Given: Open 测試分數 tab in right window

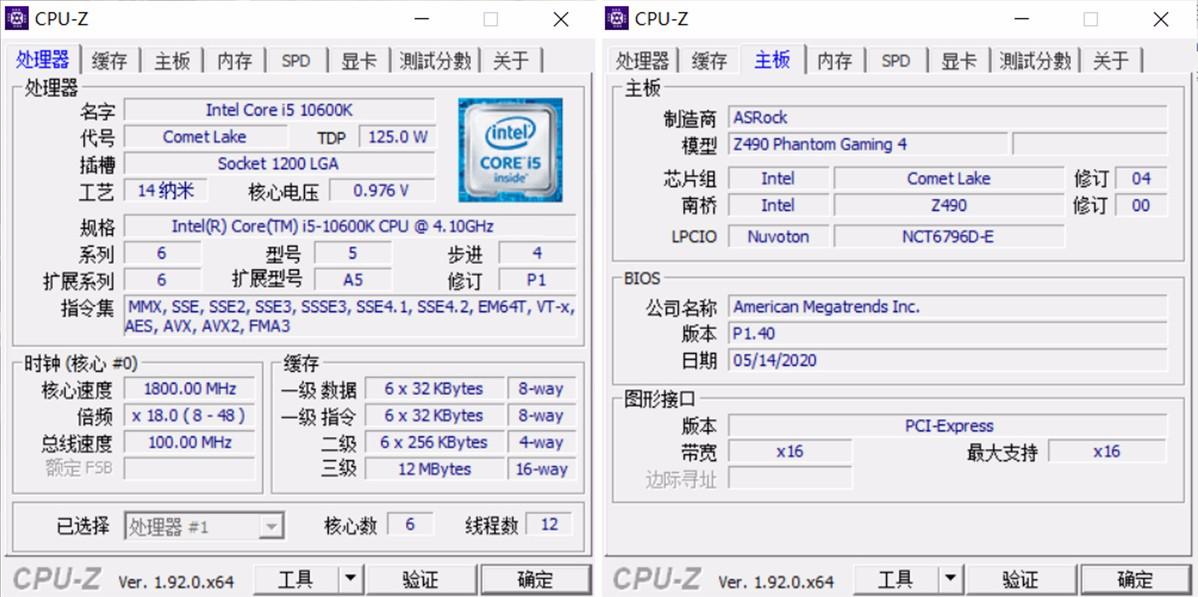Looking at the screenshot, I should pos(1035,61).
